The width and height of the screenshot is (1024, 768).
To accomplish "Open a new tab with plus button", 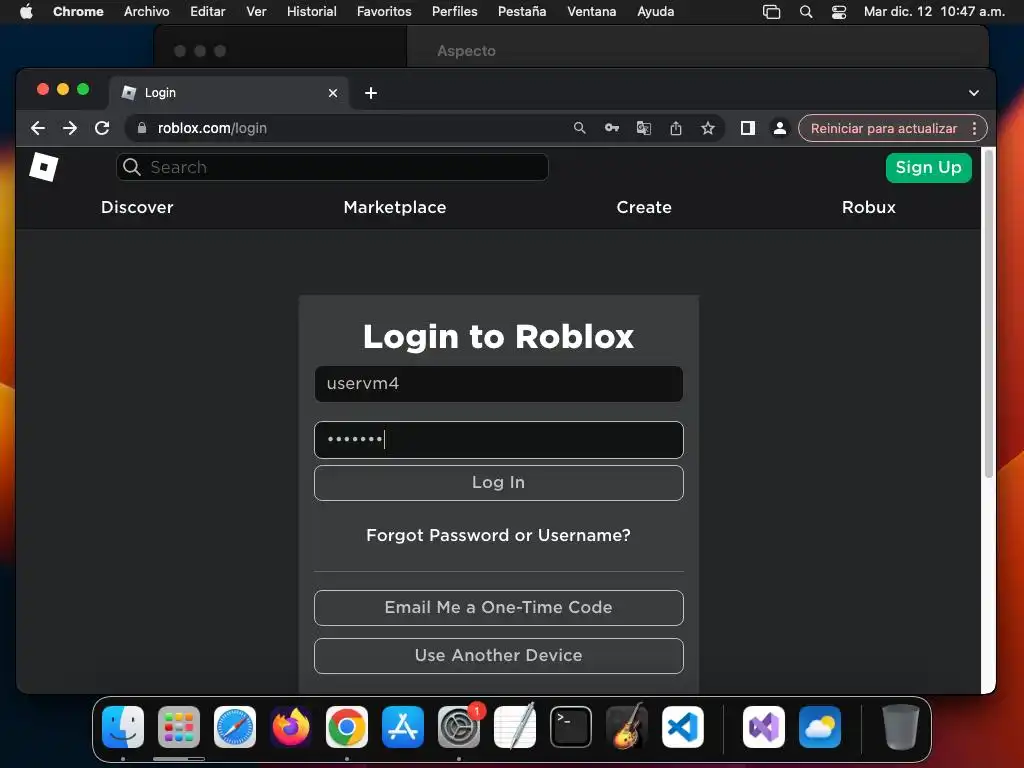I will pyautogui.click(x=371, y=93).
